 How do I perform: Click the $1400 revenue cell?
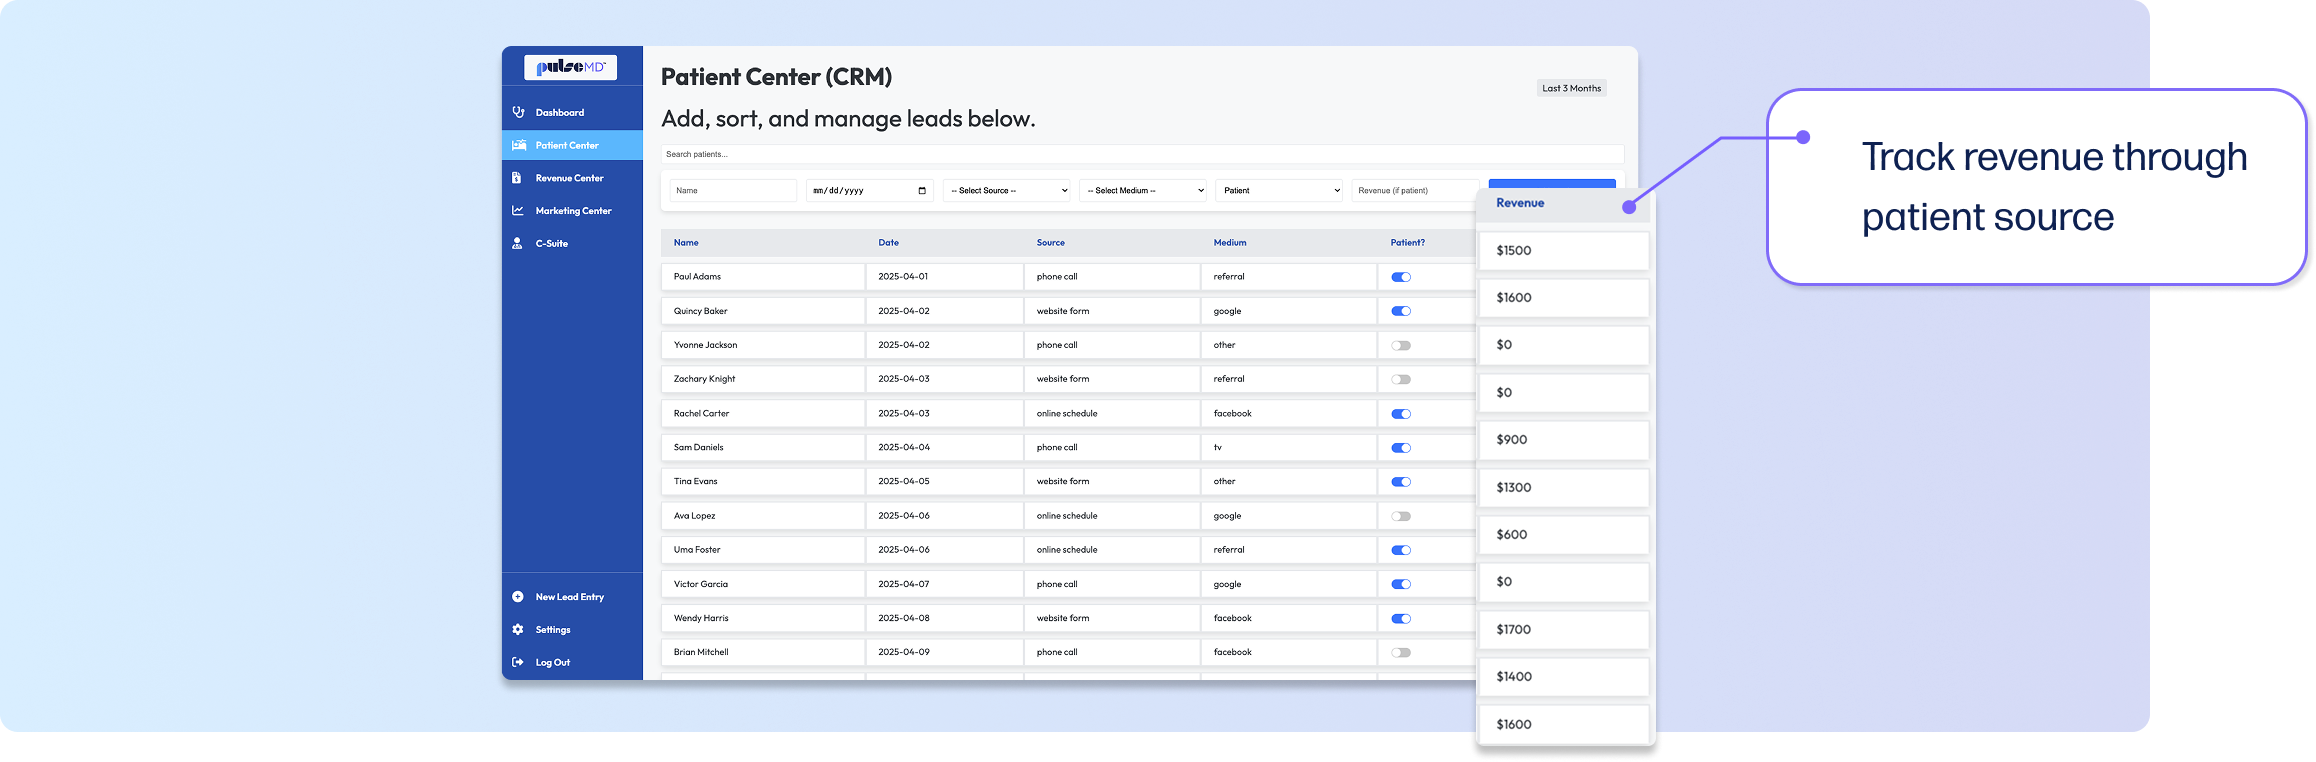(1563, 677)
